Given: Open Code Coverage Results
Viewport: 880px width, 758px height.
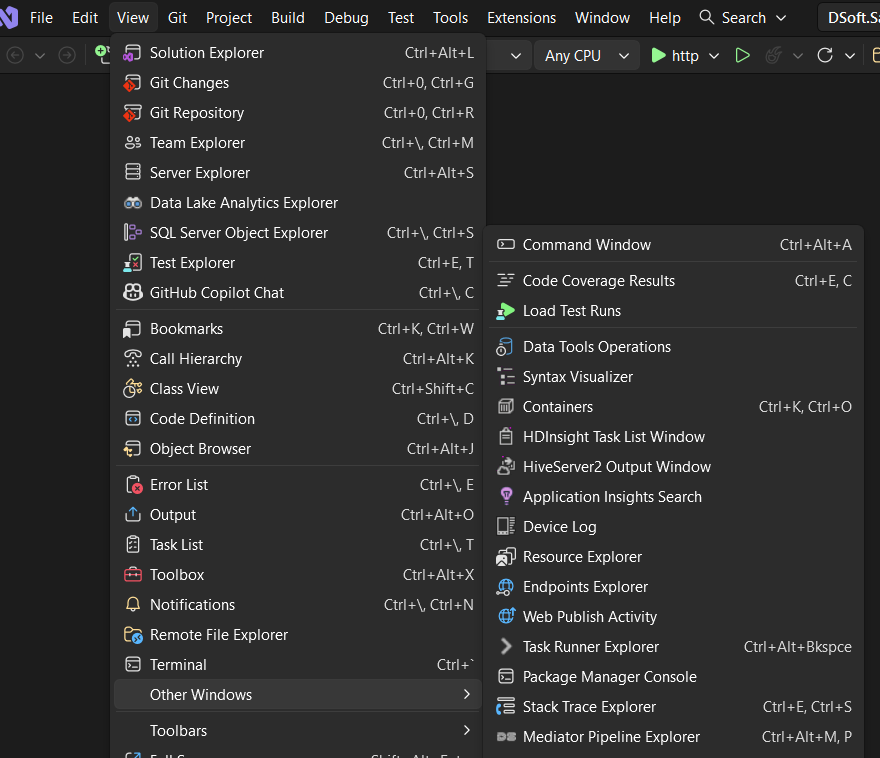Looking at the screenshot, I should [673, 281].
